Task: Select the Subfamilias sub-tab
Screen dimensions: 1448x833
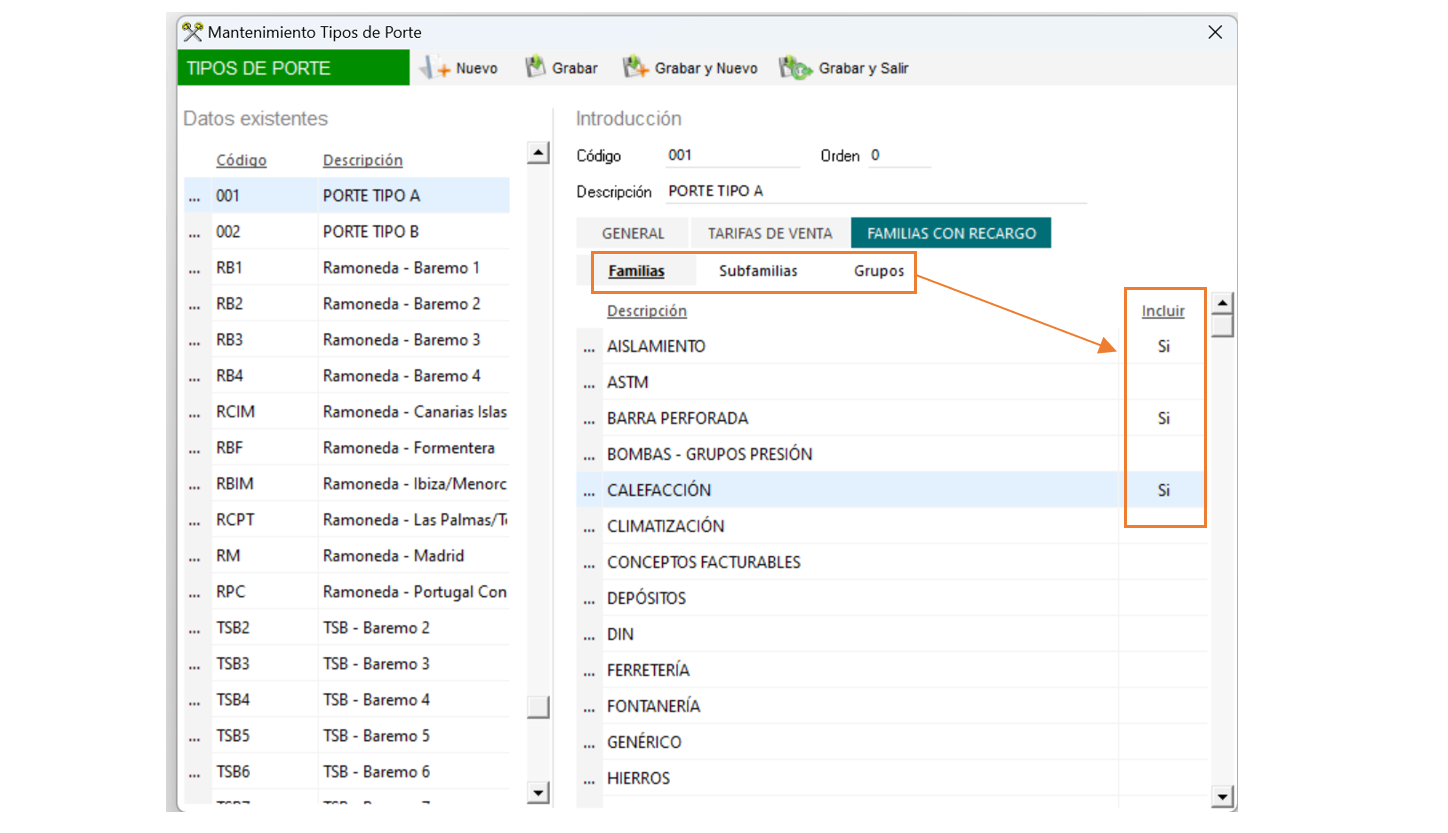Action: click(x=758, y=271)
